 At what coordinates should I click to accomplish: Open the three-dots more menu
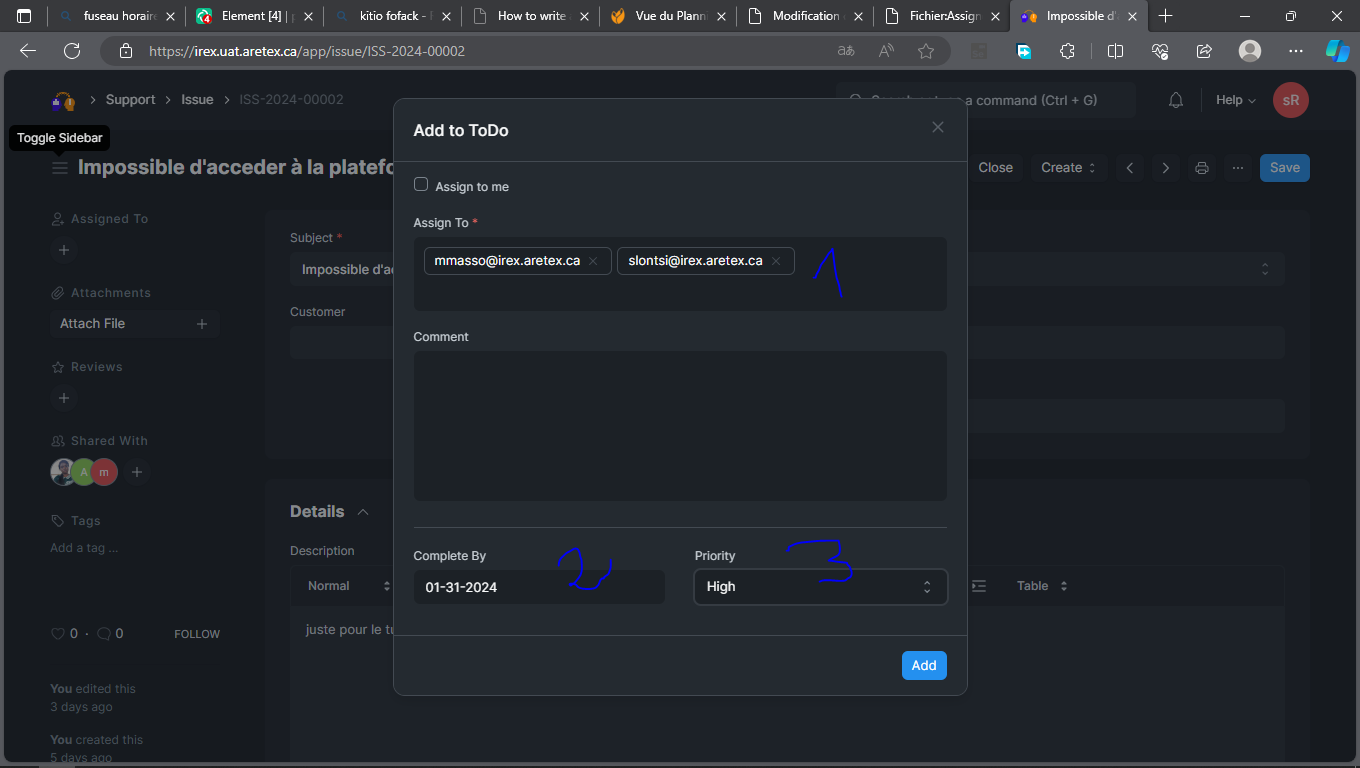tap(1238, 168)
